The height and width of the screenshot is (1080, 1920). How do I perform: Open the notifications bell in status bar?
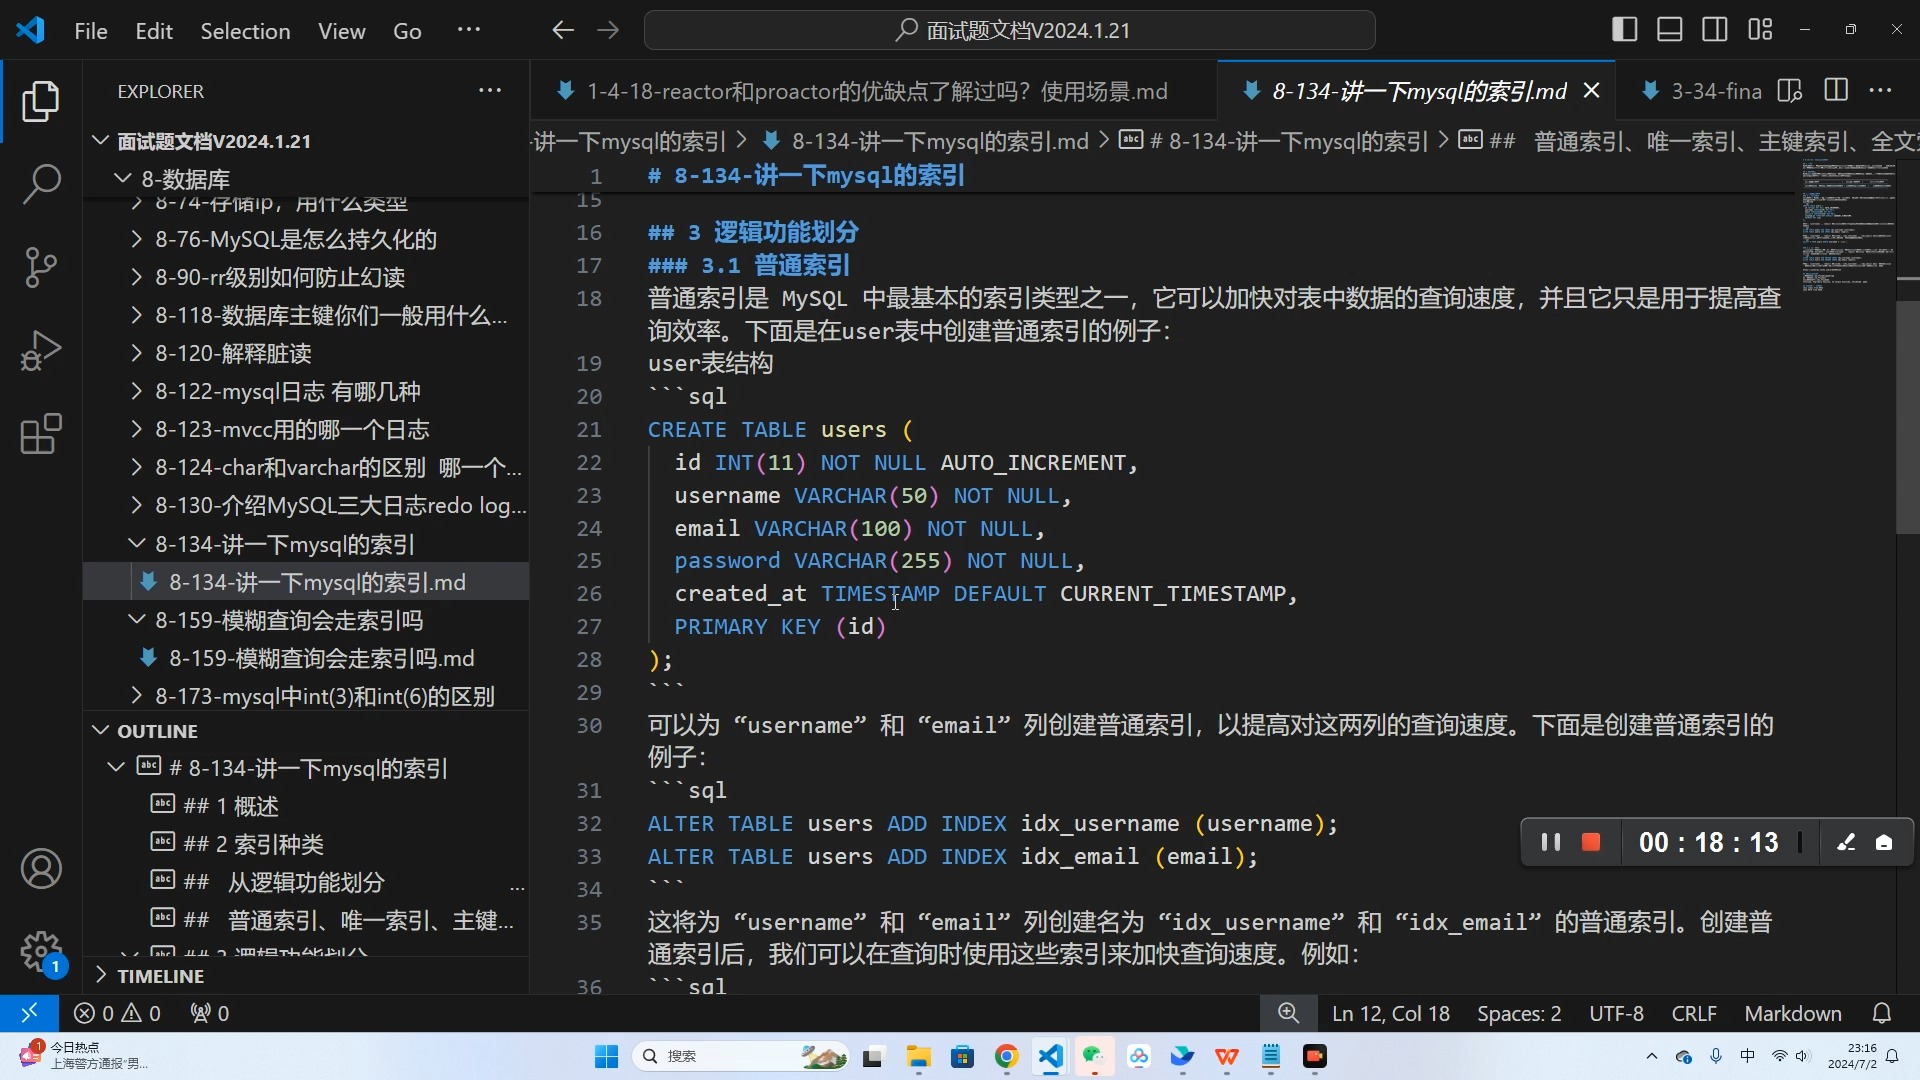[x=1882, y=1013]
